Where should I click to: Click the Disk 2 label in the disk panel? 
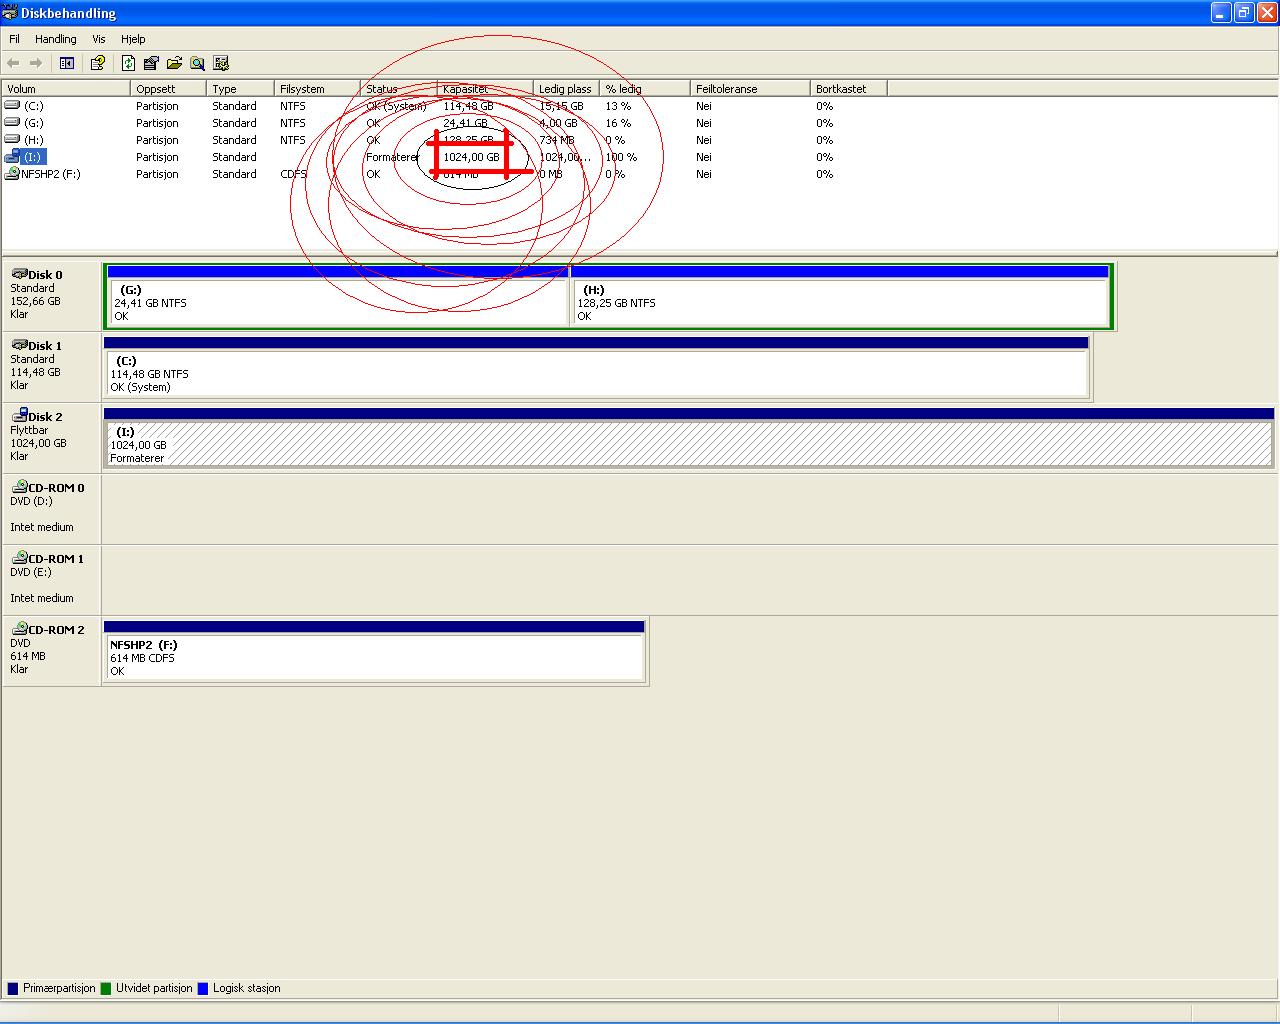click(45, 417)
